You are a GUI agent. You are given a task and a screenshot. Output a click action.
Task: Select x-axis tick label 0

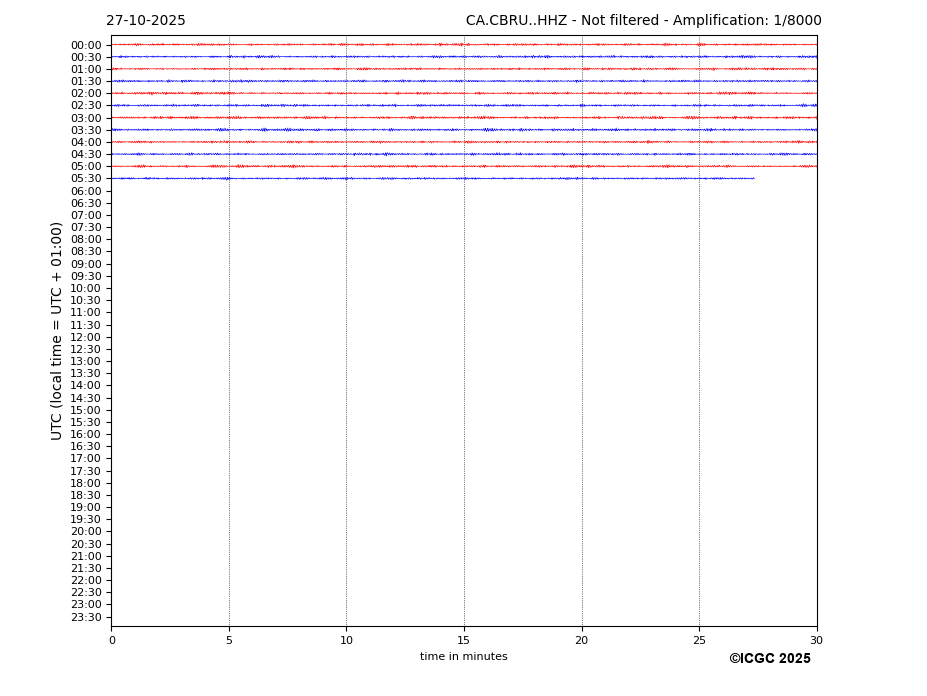pos(112,641)
